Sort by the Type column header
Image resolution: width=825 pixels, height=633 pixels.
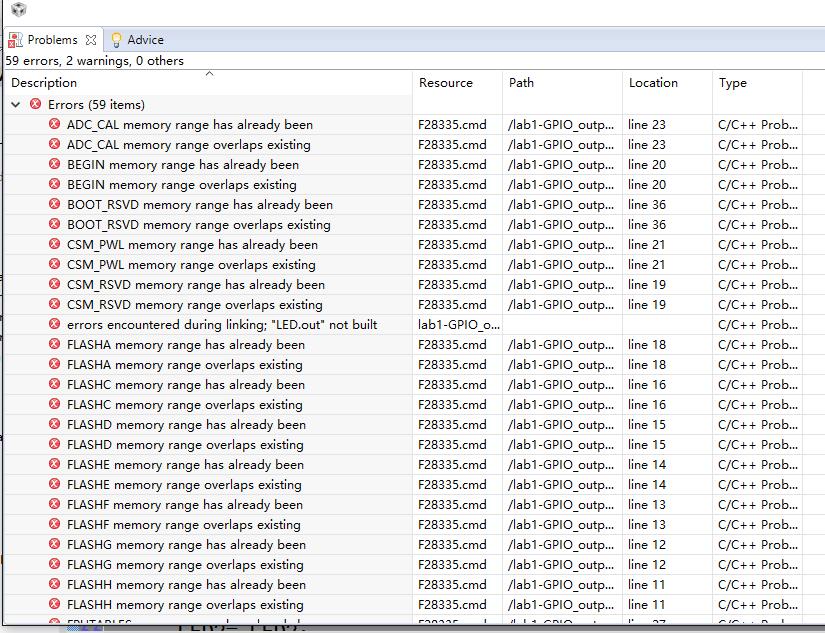[x=732, y=83]
